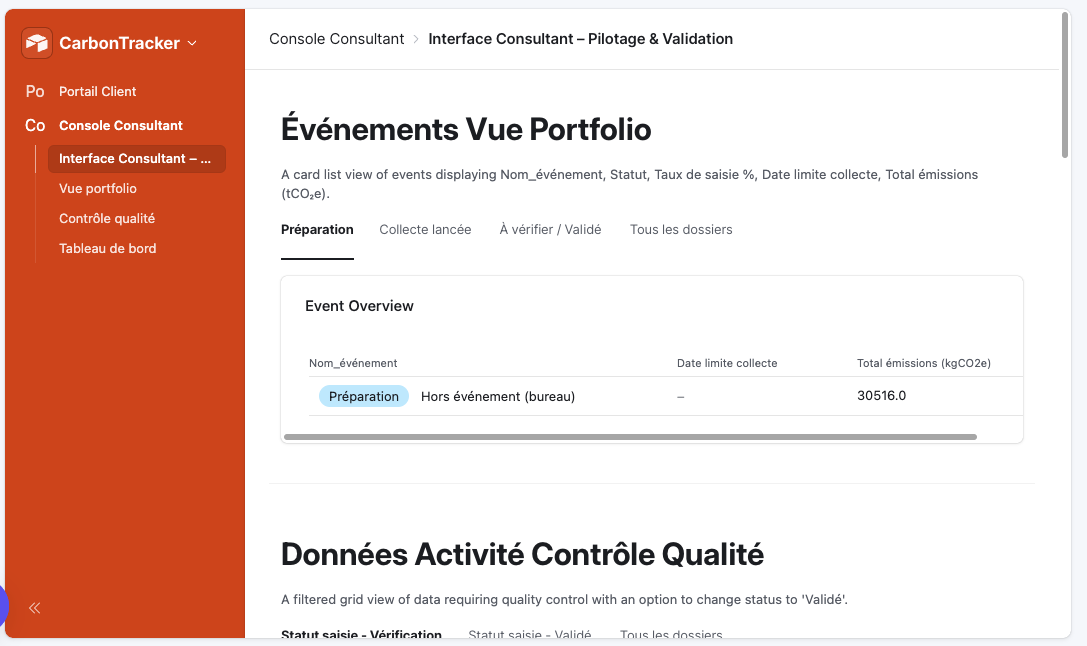Select Interface Consultant item in the sidebar
The image size is (1087, 646).
(x=136, y=158)
